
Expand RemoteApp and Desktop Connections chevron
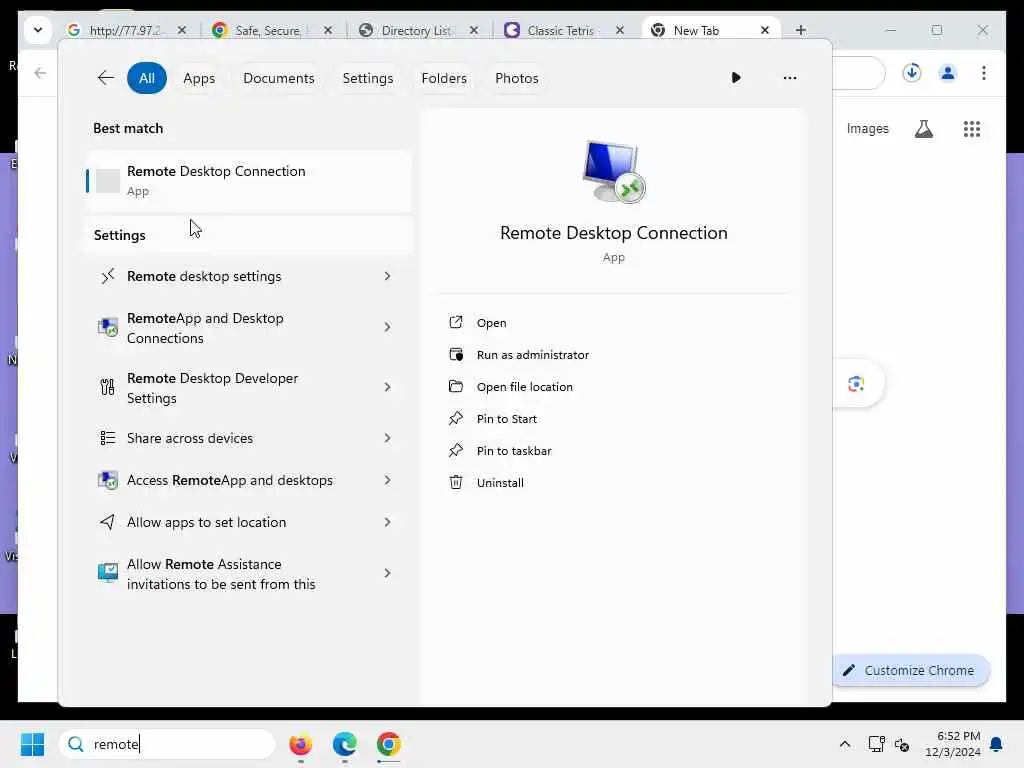point(387,327)
